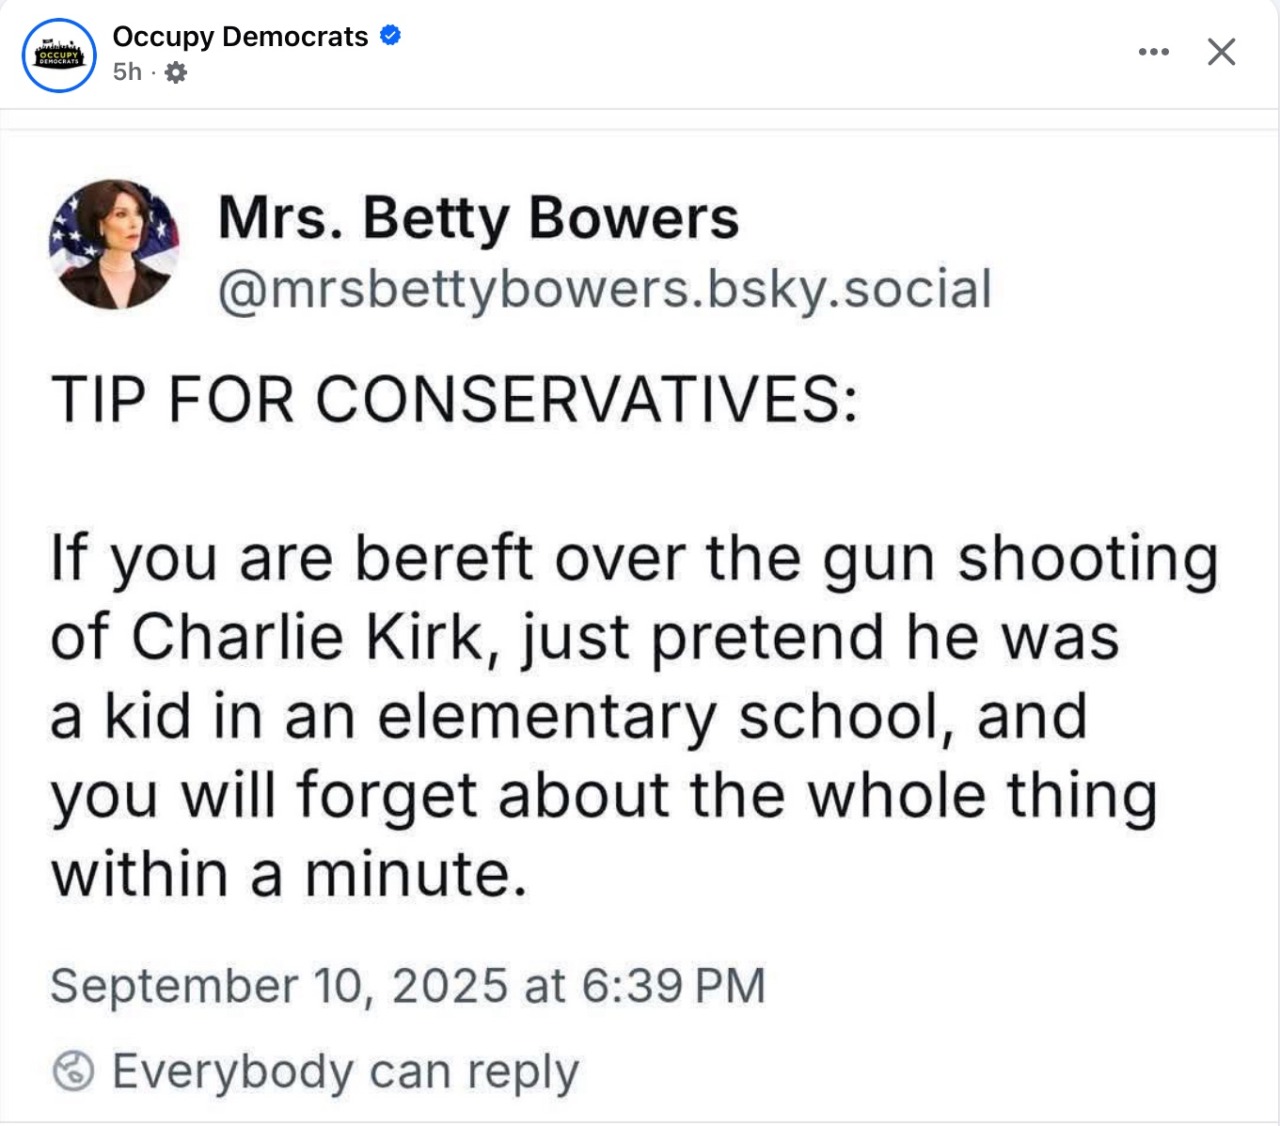
Task: Click the @mrsbettybowers.bsky.social handle
Action: point(604,289)
